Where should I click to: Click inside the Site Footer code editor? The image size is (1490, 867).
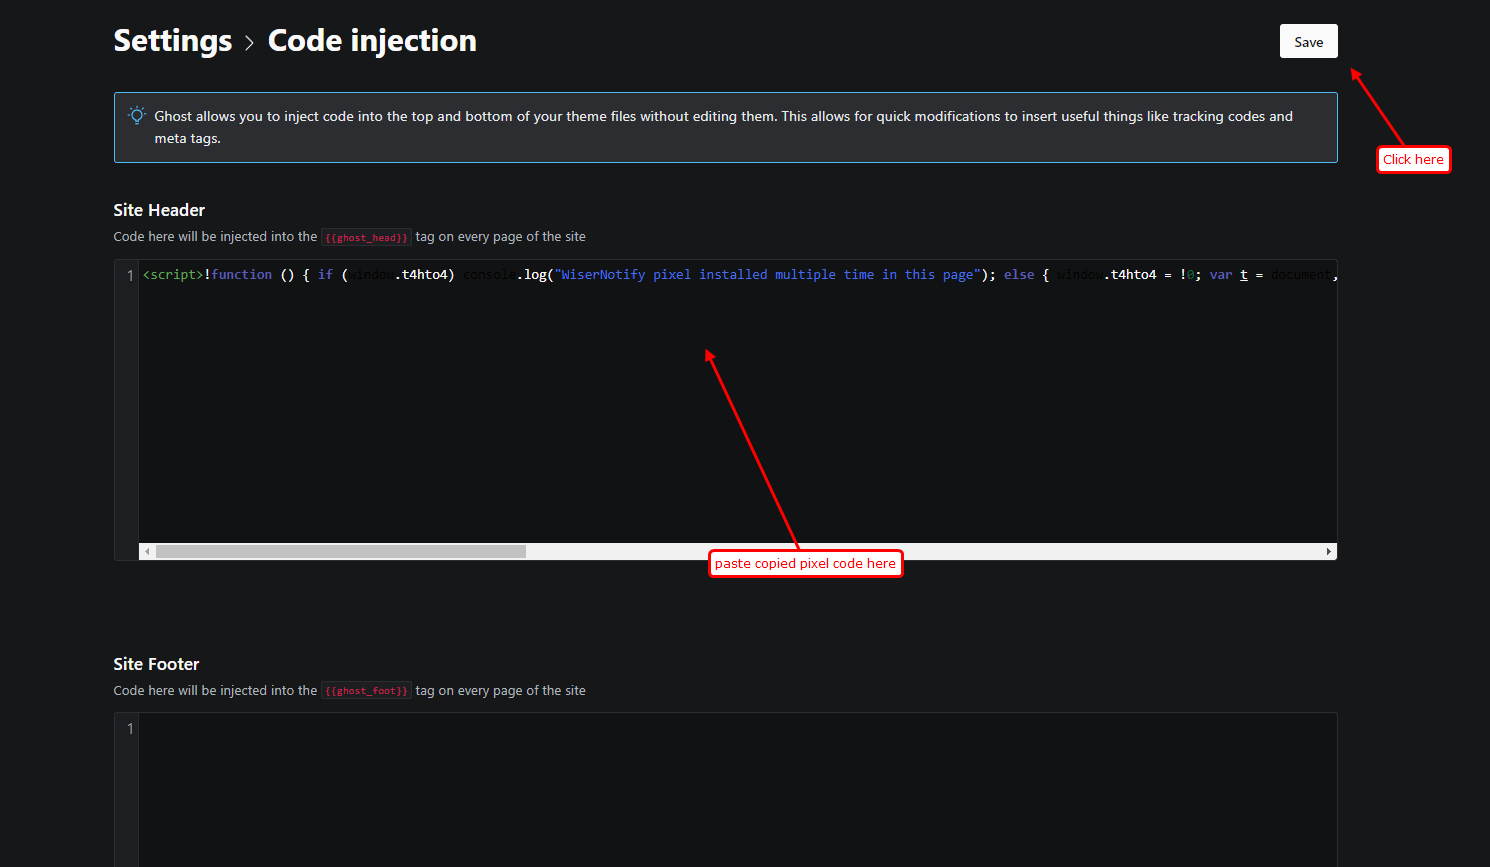point(736,790)
